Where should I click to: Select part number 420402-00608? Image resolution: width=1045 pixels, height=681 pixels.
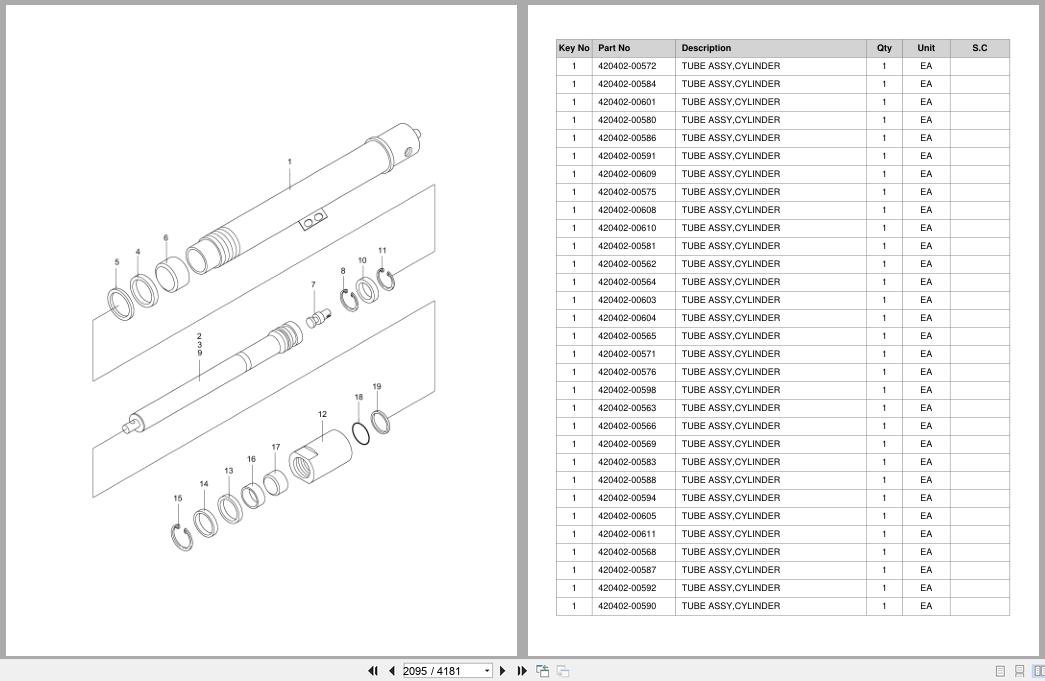click(x=626, y=210)
